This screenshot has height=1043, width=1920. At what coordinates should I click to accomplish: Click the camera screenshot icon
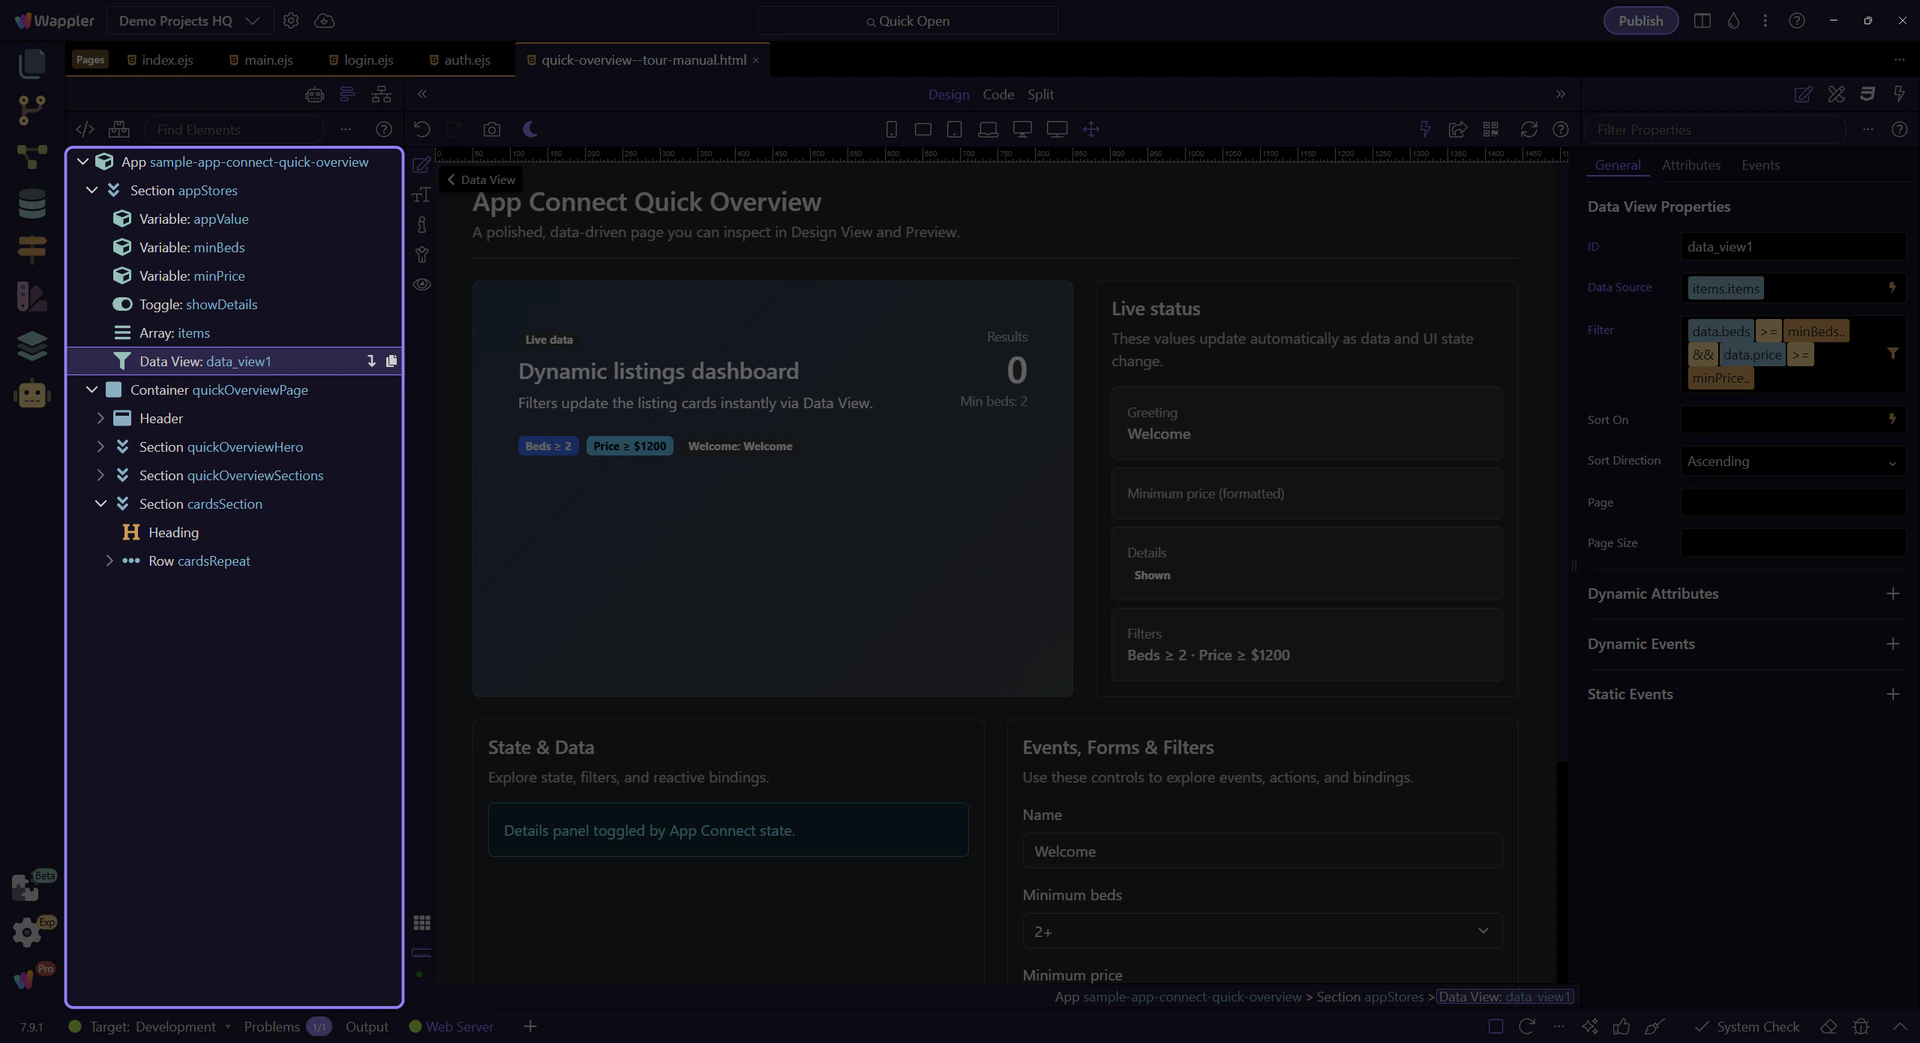[x=491, y=129]
